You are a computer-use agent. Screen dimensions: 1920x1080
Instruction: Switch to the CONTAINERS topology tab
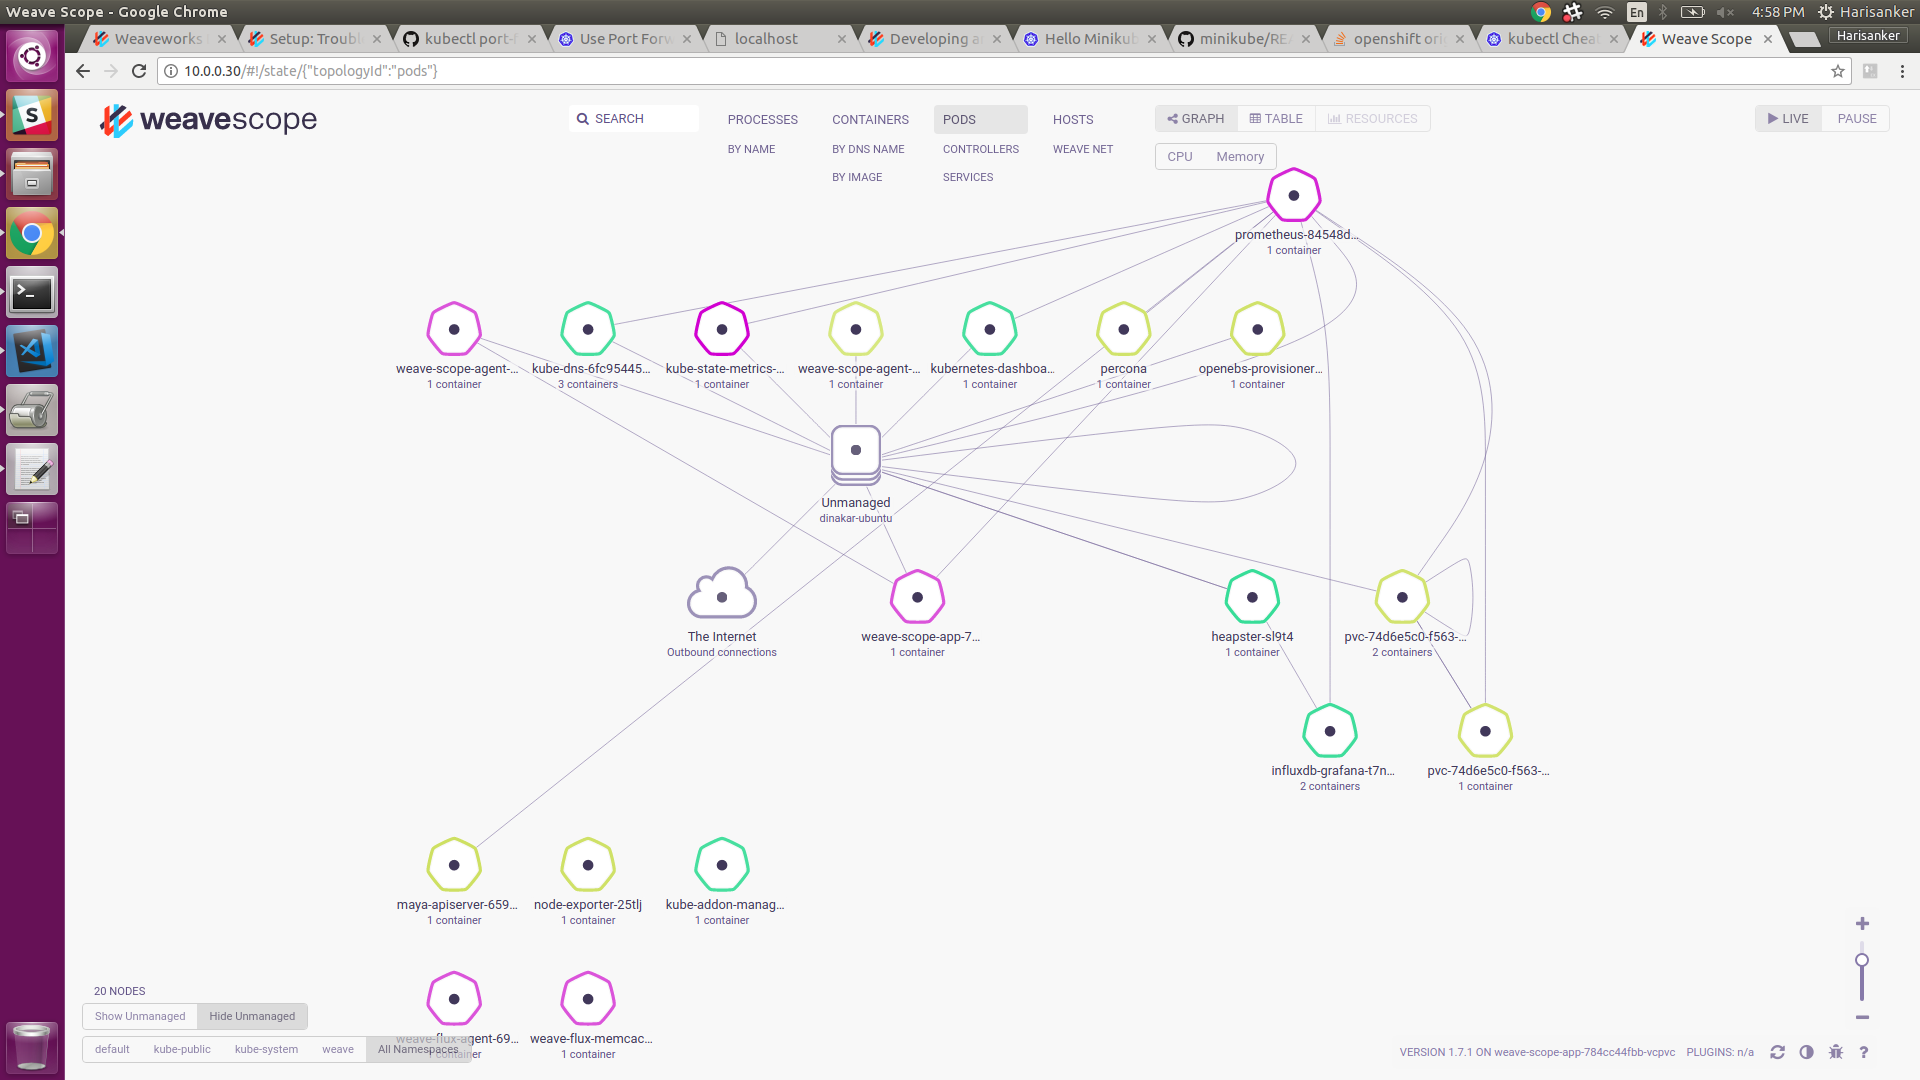click(870, 119)
